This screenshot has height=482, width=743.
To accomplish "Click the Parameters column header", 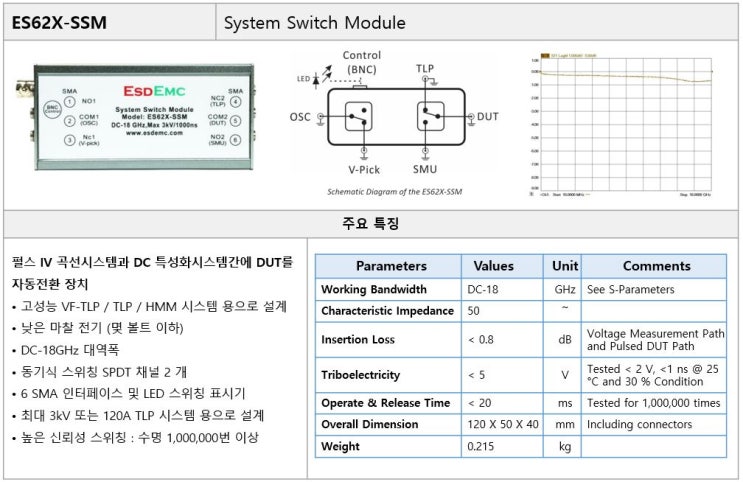I will point(391,266).
